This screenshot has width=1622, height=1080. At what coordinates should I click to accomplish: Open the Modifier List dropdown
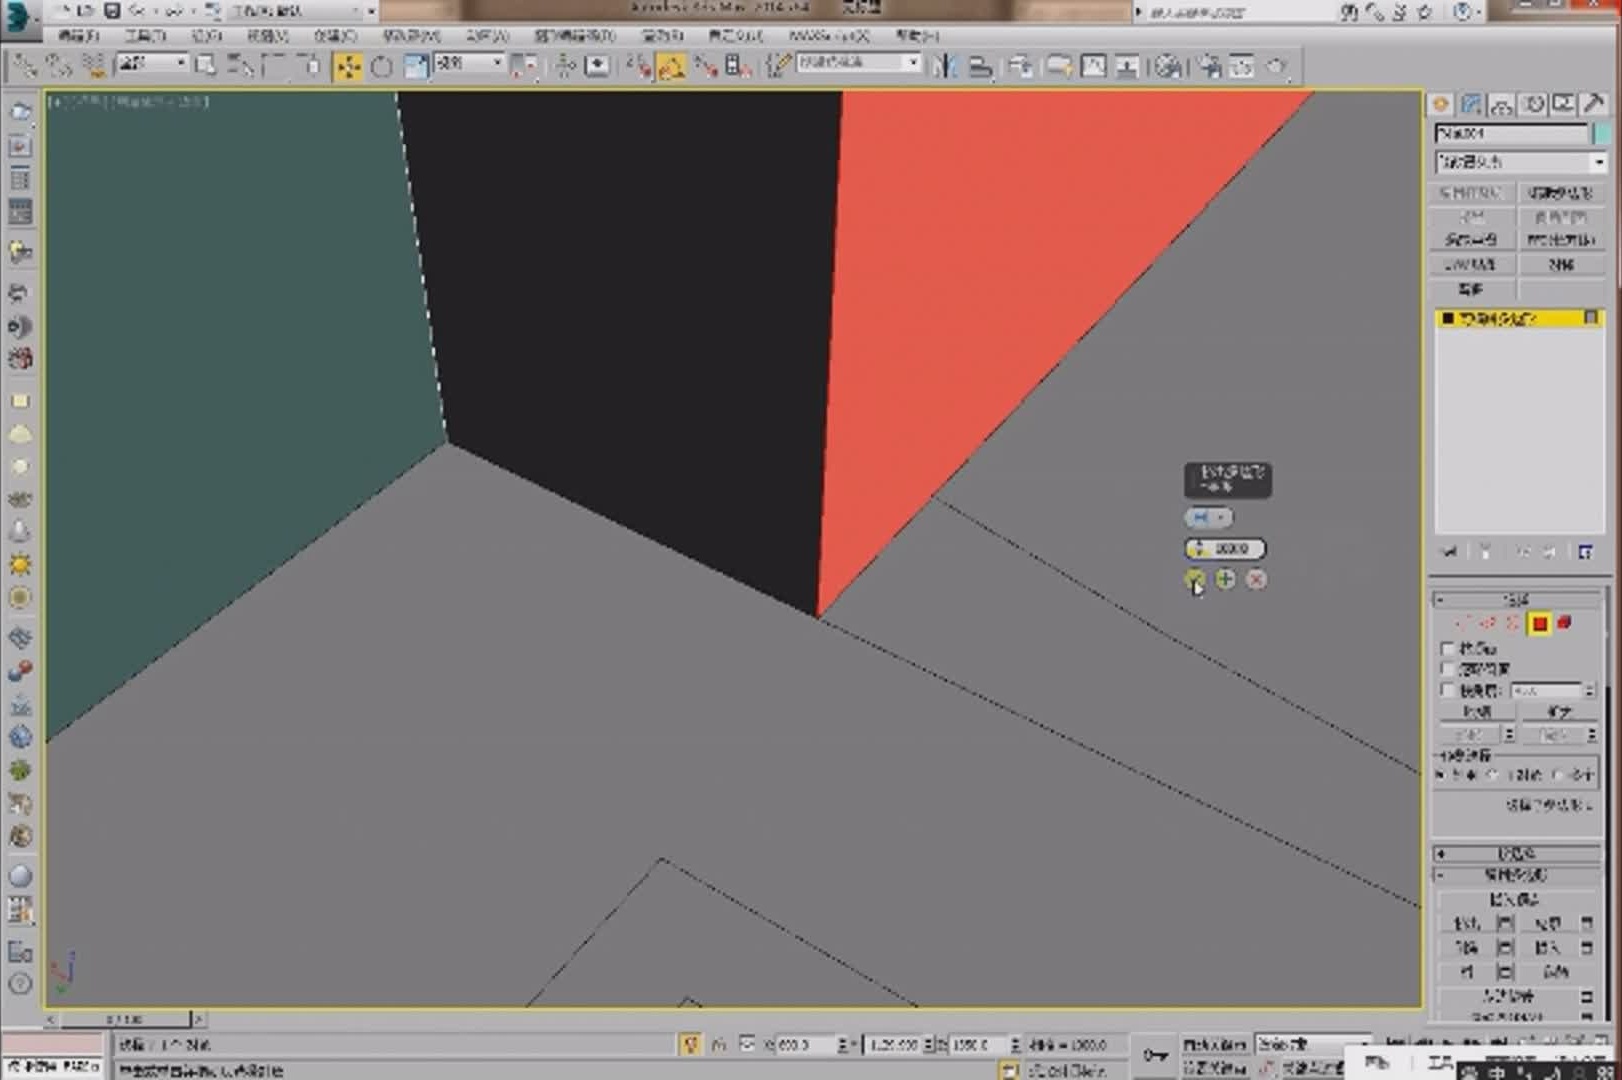pos(1520,161)
